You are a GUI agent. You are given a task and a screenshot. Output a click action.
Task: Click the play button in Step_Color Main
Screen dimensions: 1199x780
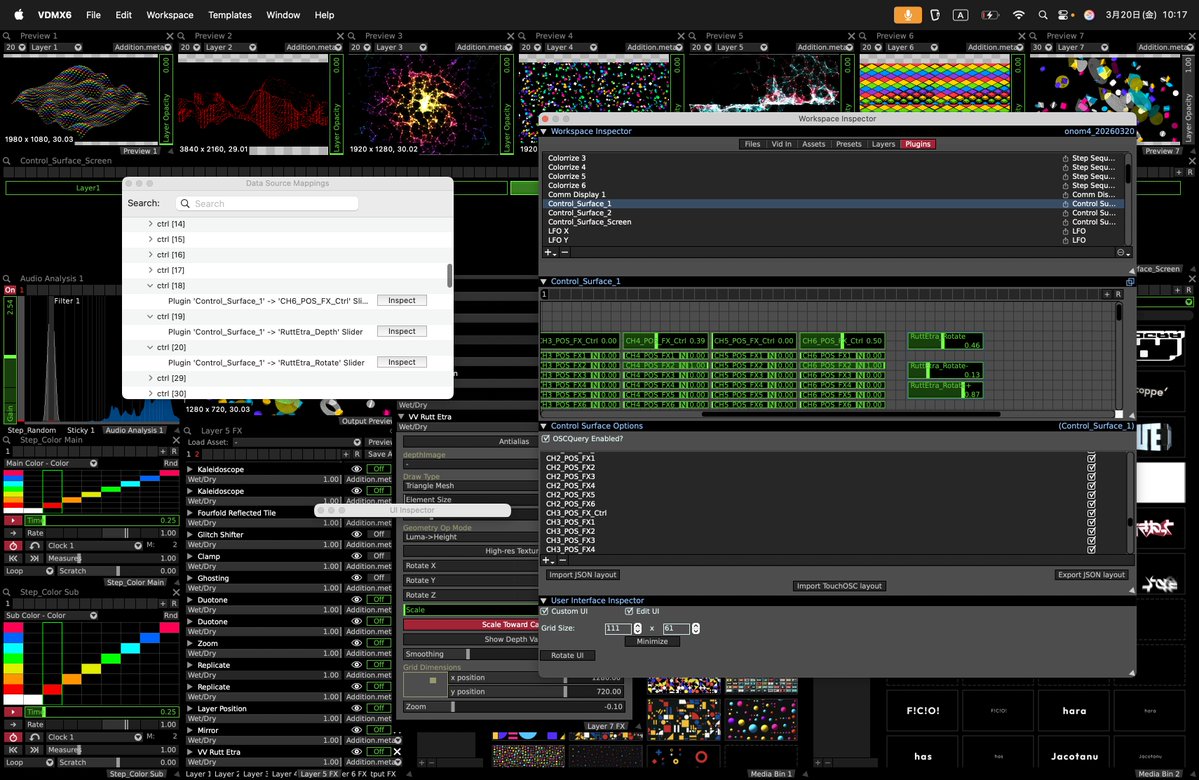tap(13, 520)
